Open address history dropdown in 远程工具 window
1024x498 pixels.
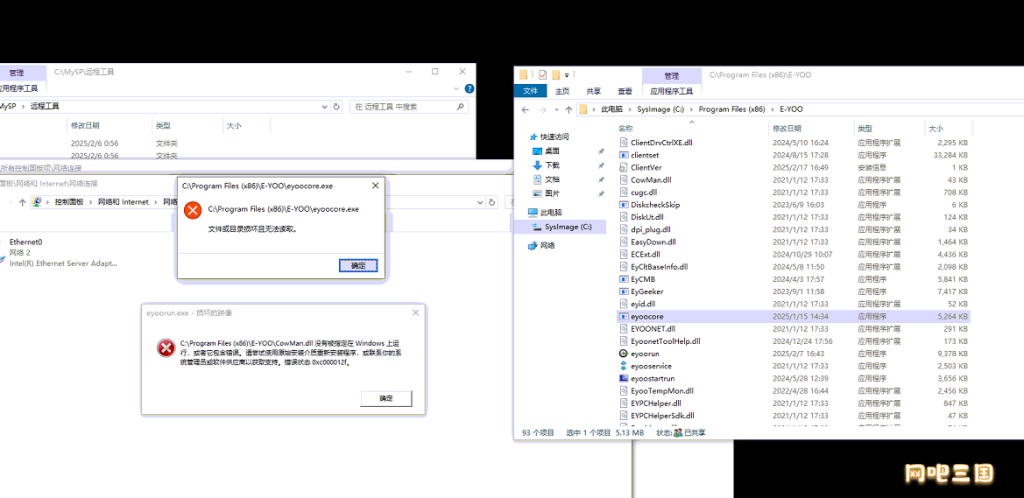(x=325, y=106)
